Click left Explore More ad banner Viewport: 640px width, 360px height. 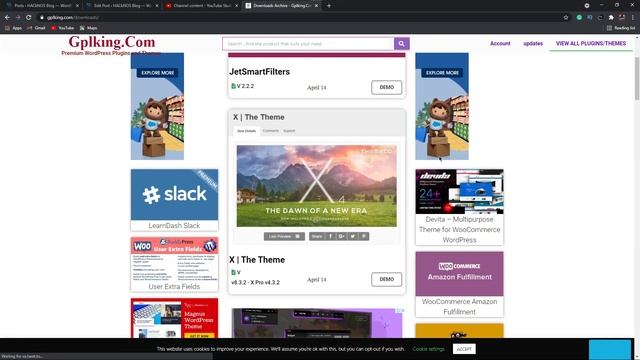tap(157, 106)
